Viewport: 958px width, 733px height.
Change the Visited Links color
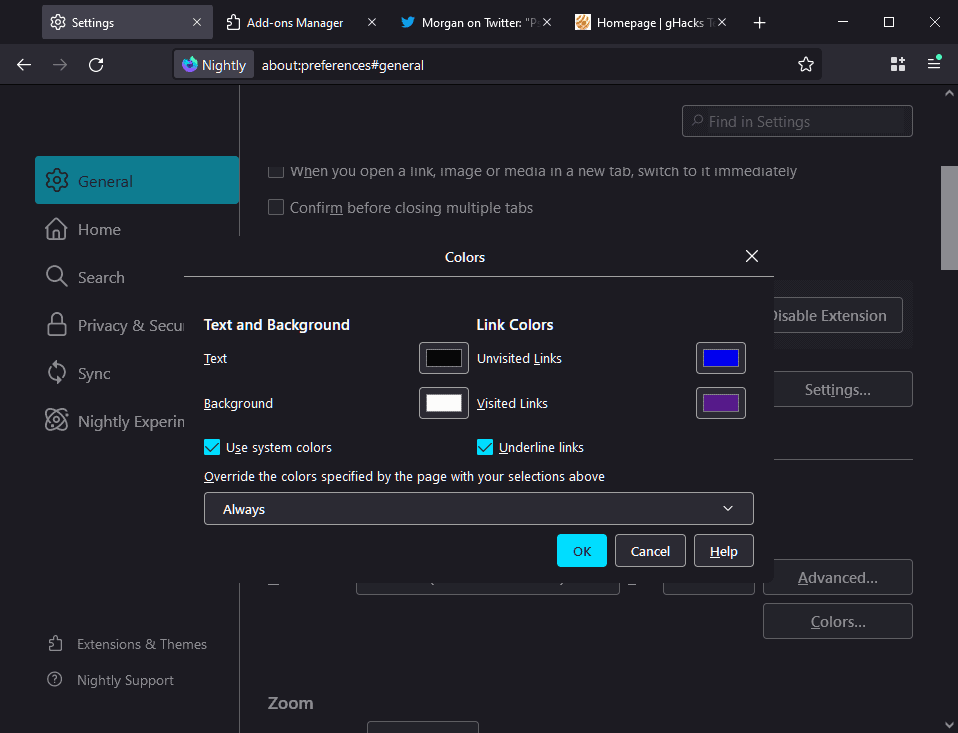click(721, 403)
